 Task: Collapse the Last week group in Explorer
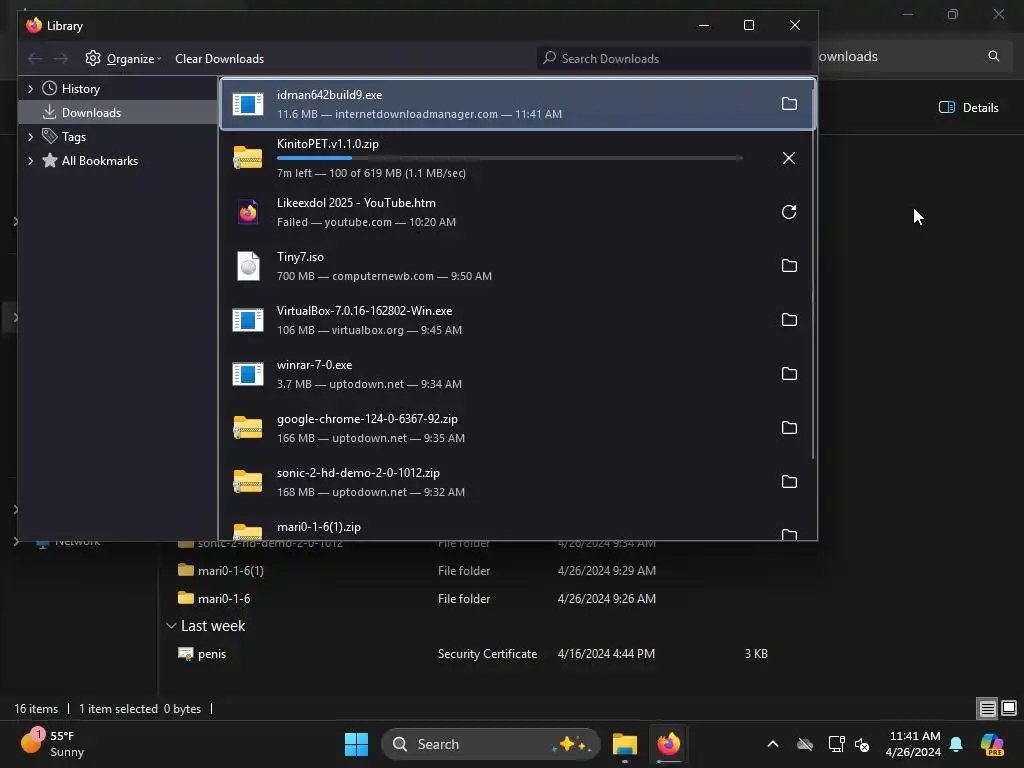[x=171, y=626]
